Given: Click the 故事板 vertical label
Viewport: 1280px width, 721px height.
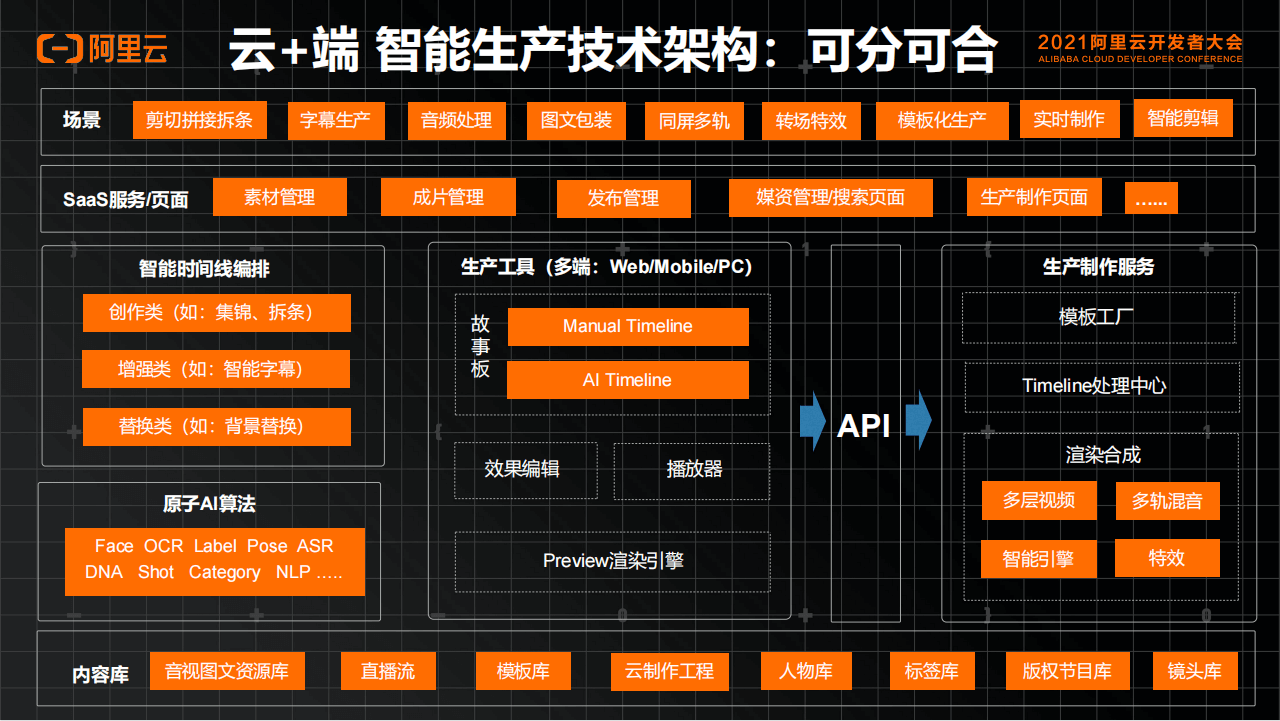Looking at the screenshot, I should click(481, 347).
